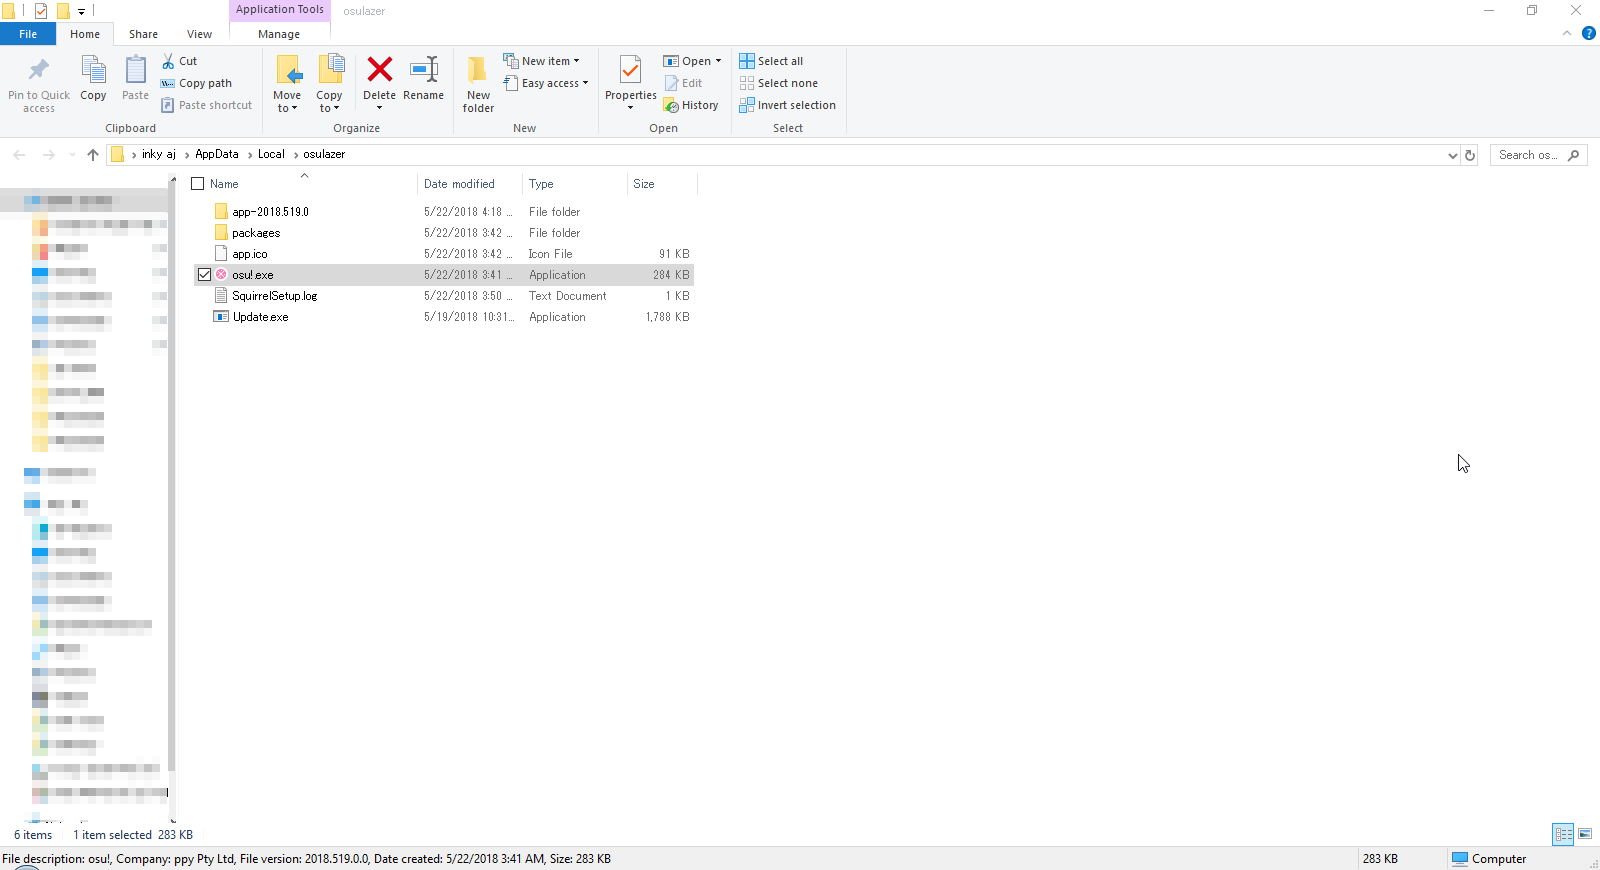Open recent locations dropdown arrow
This screenshot has width=1600, height=870.
[72, 155]
